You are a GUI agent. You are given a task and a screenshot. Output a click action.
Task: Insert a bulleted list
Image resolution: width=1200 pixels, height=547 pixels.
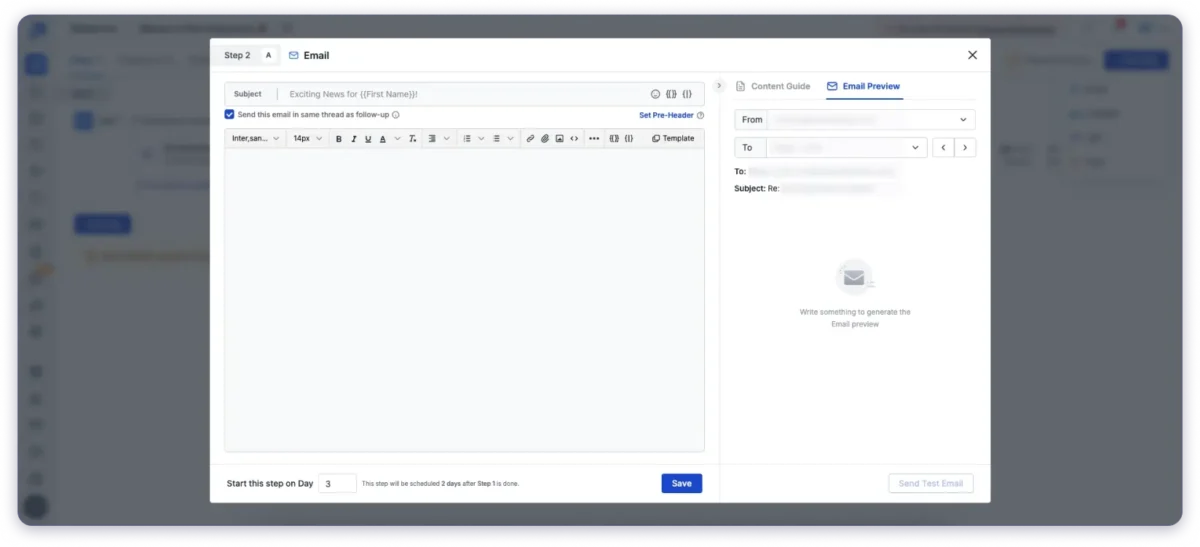pyautogui.click(x=497, y=139)
